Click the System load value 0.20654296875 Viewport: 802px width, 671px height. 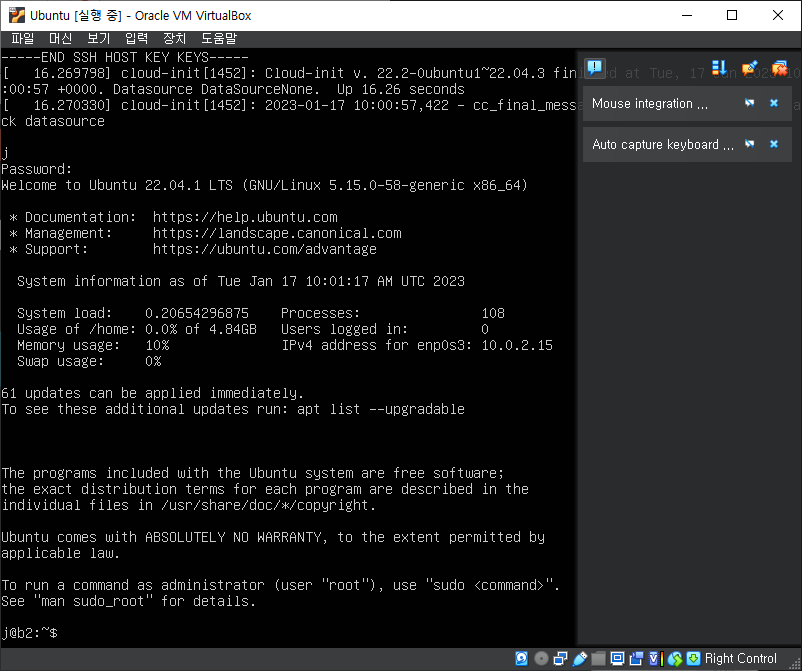point(197,313)
